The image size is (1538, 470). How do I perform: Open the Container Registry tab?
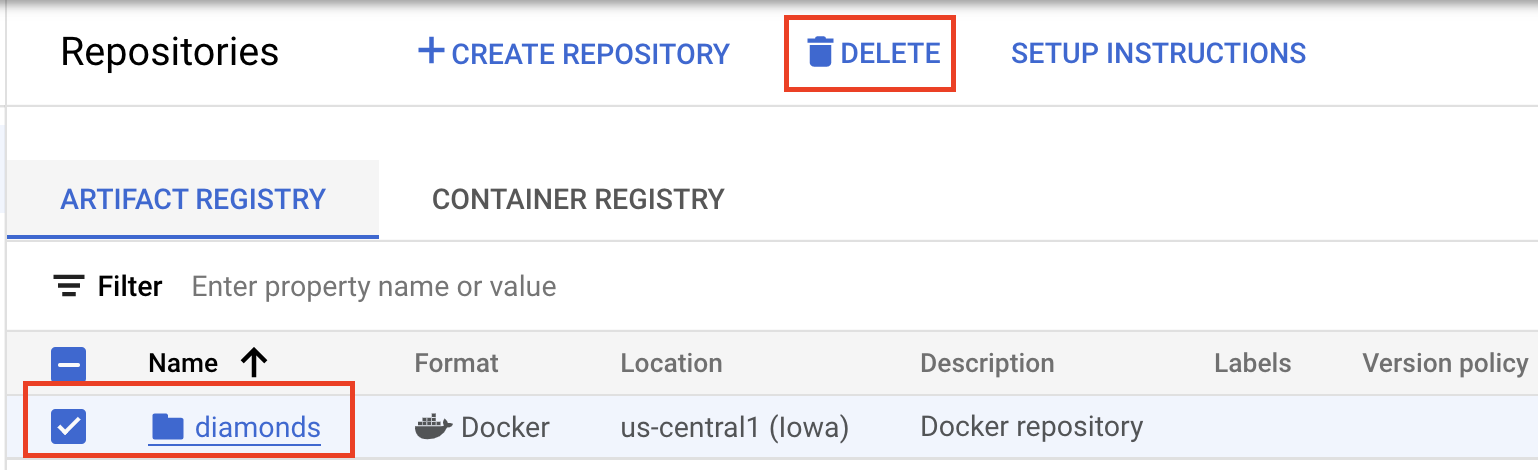point(577,199)
